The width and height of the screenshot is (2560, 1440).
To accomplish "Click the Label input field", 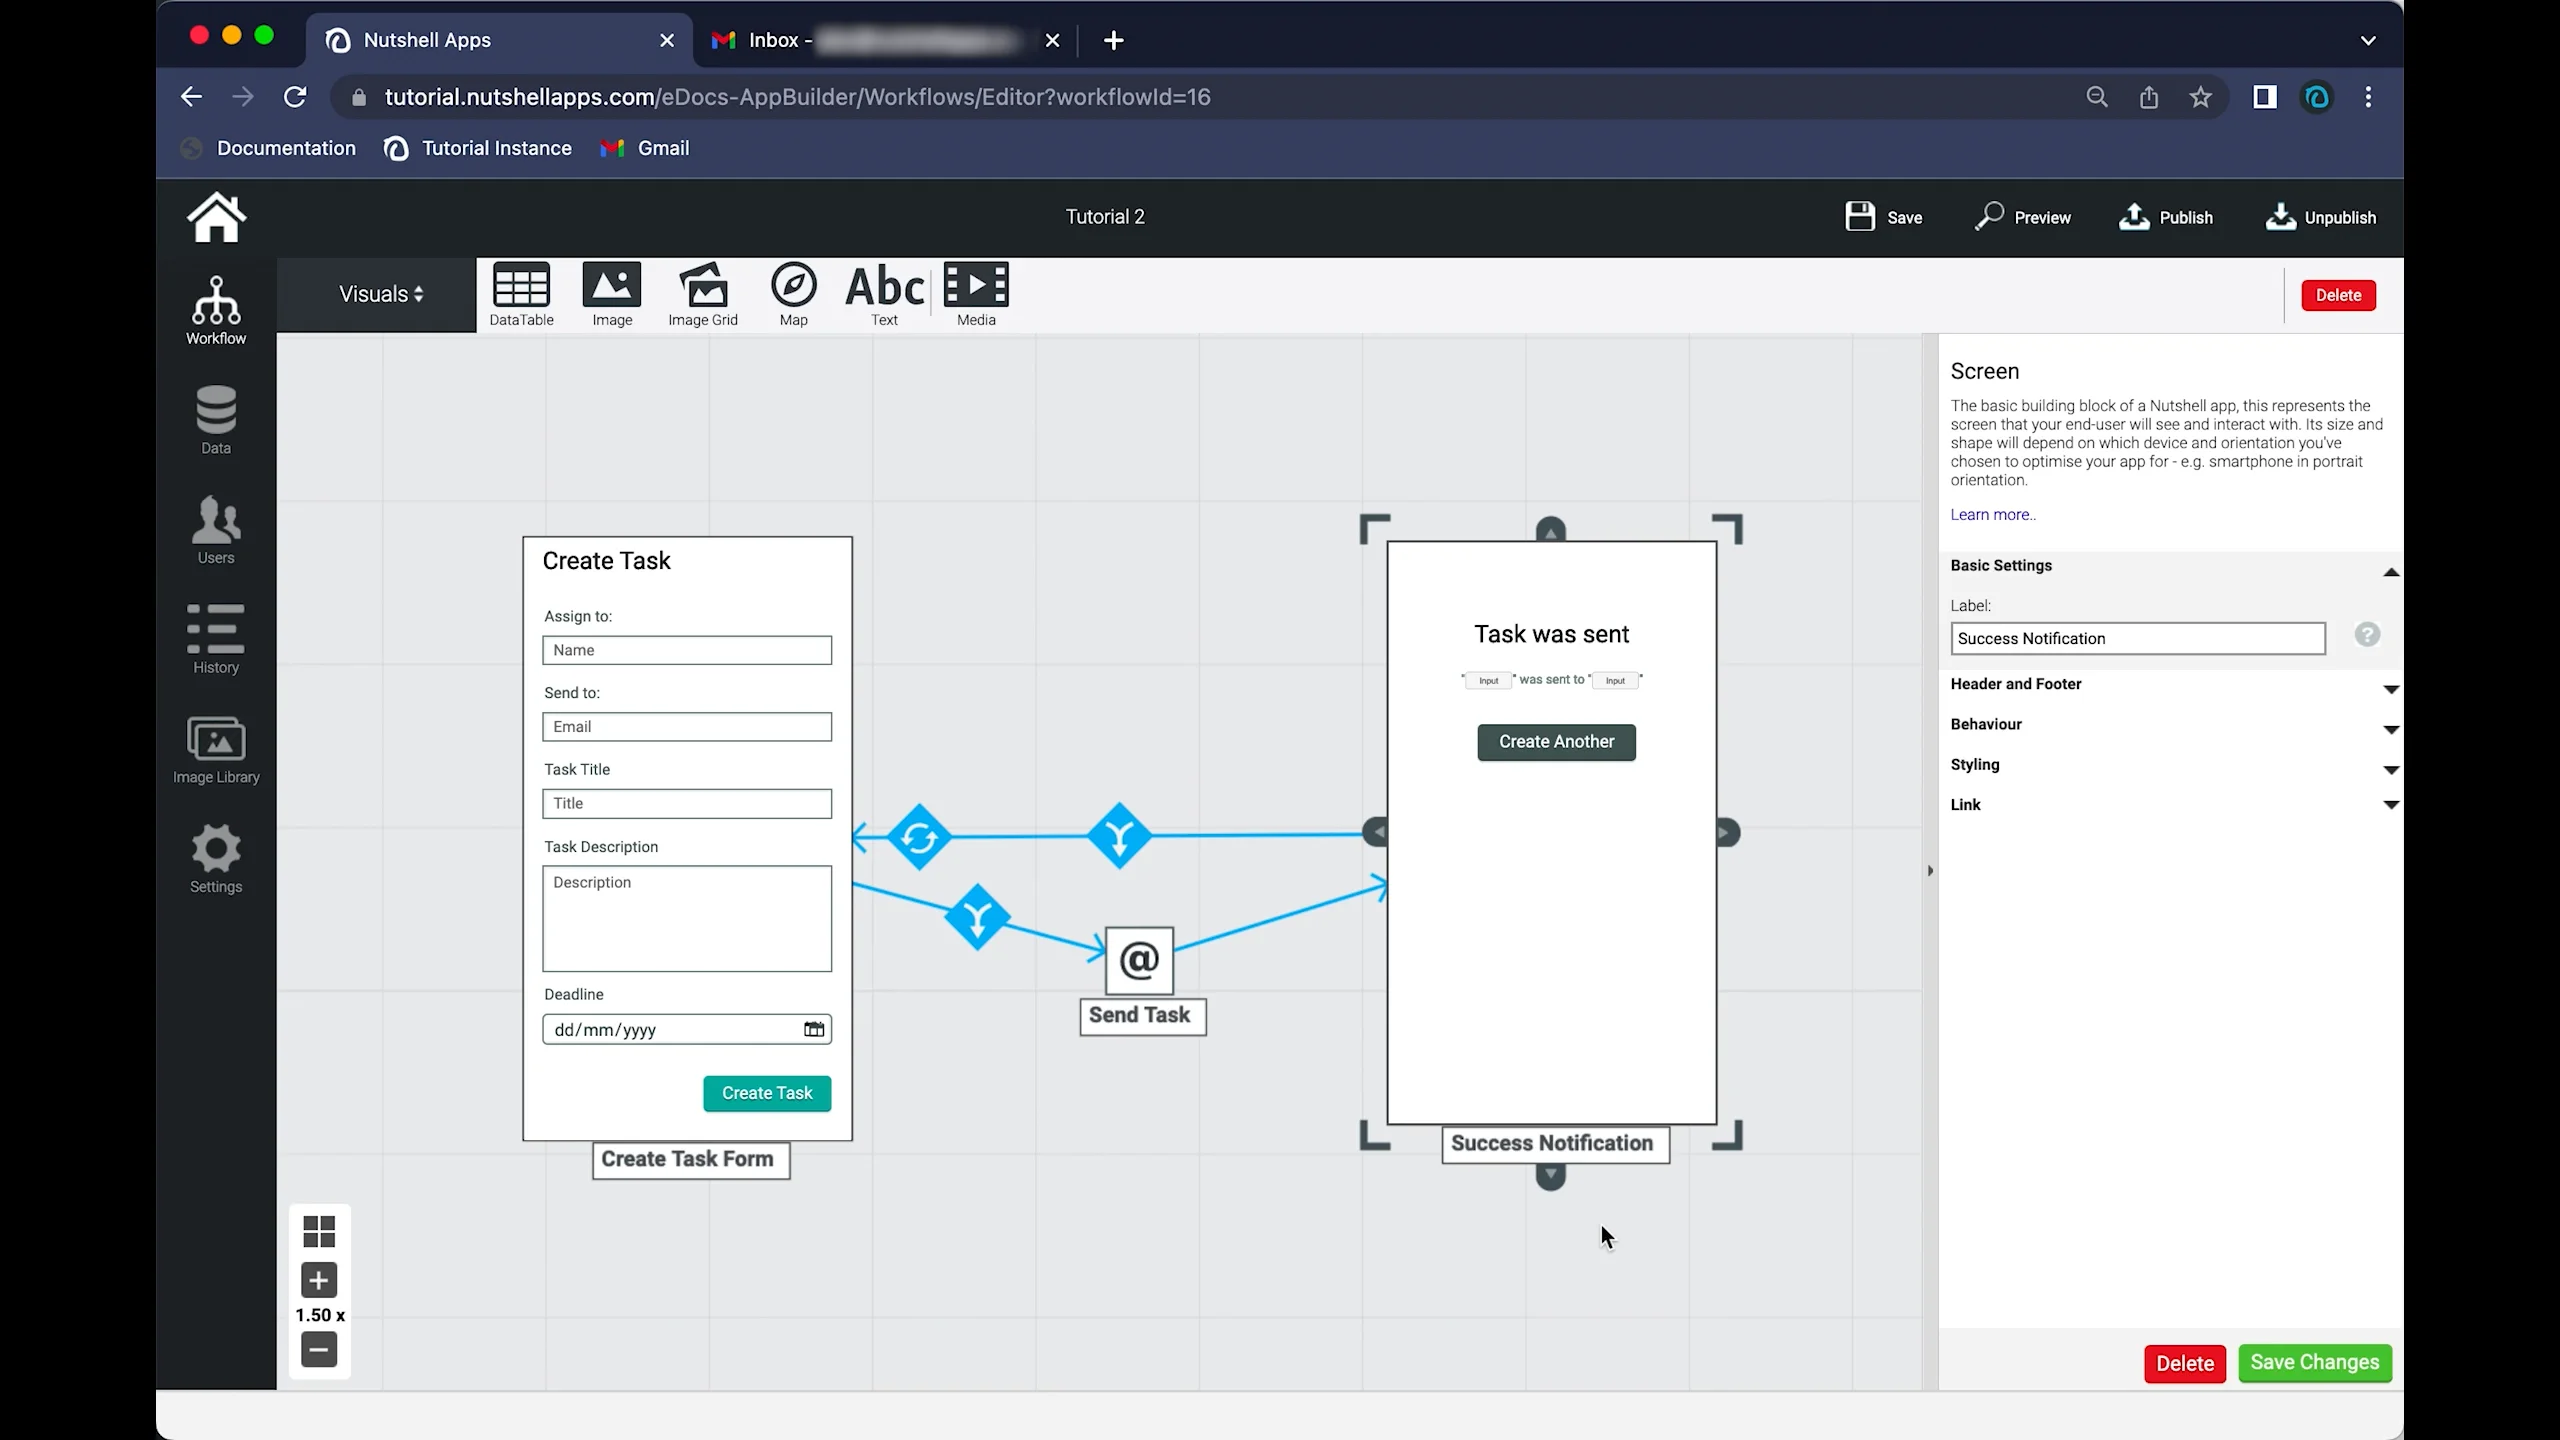I will pos(2138,639).
